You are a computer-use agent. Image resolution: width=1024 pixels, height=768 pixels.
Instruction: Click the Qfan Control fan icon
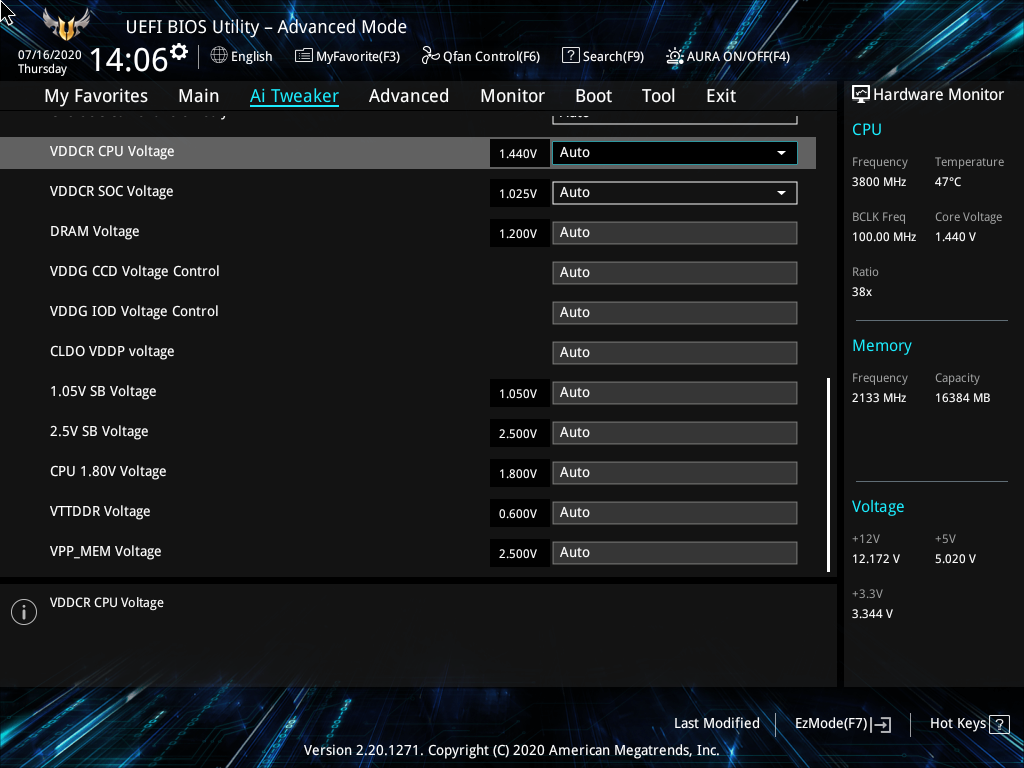click(430, 56)
